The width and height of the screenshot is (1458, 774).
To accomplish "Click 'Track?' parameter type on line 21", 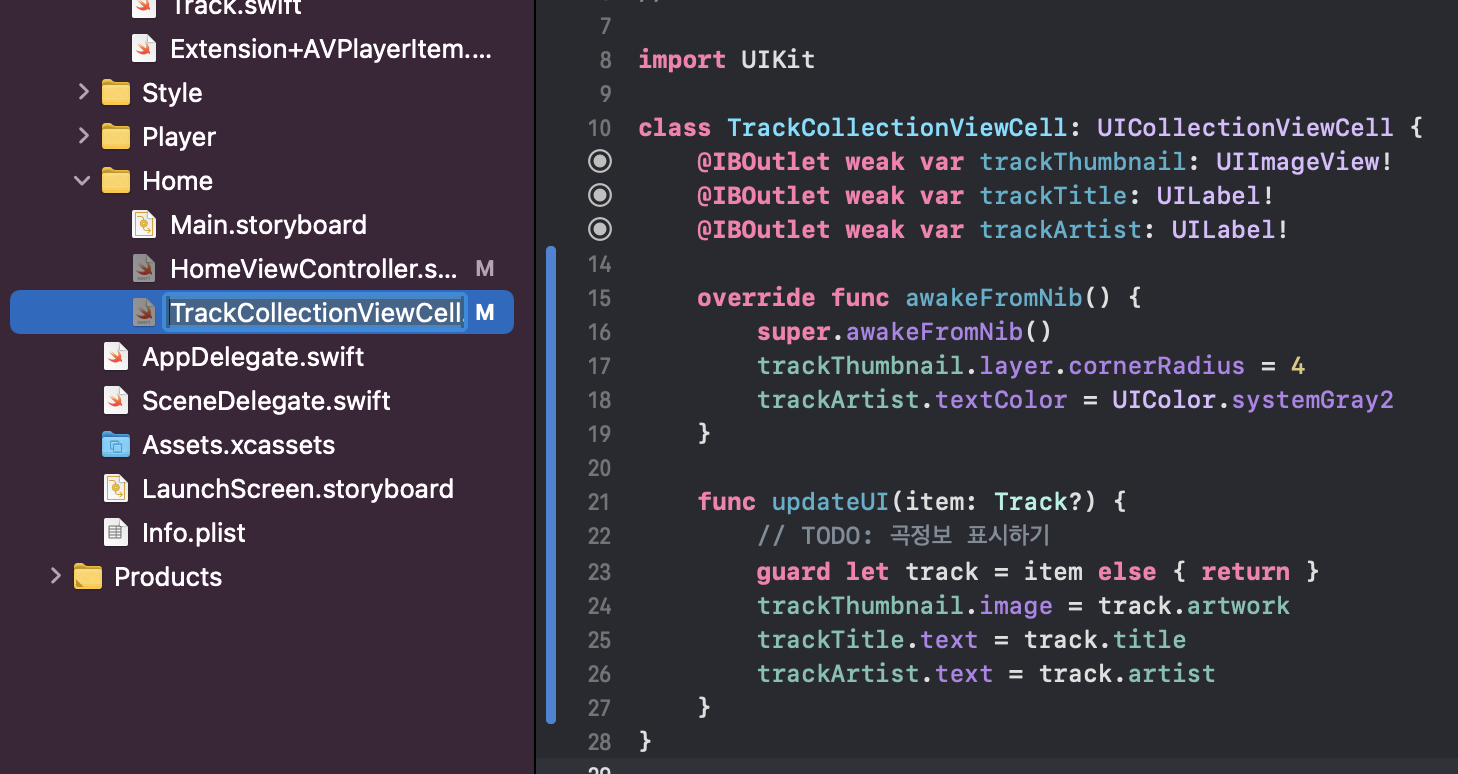I will click(x=1038, y=501).
